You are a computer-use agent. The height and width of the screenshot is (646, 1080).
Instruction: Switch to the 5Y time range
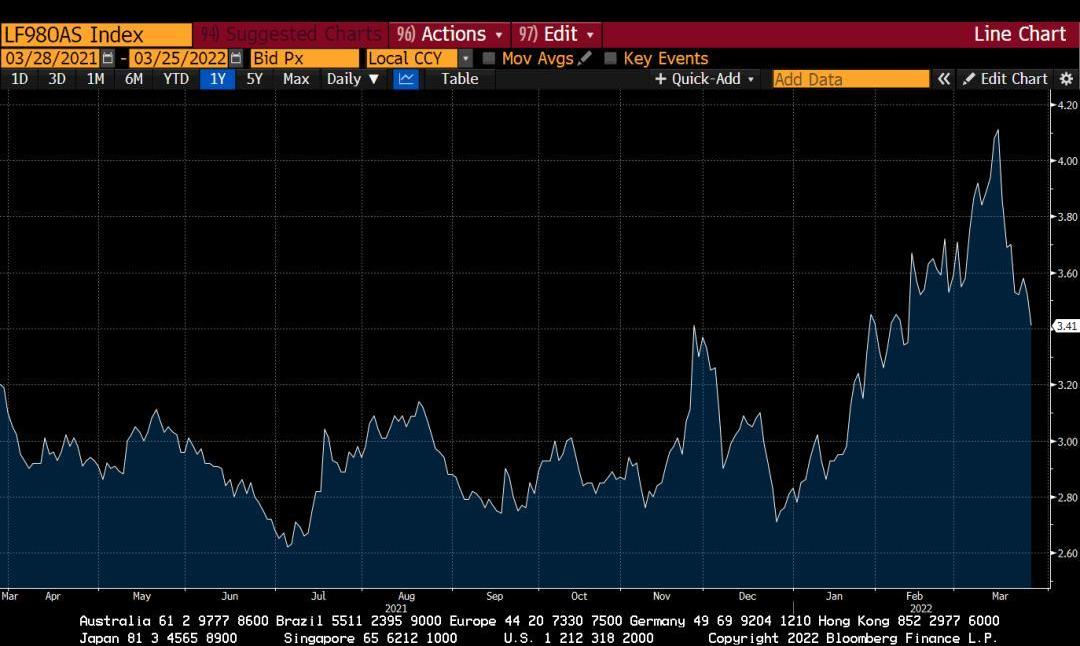click(254, 79)
